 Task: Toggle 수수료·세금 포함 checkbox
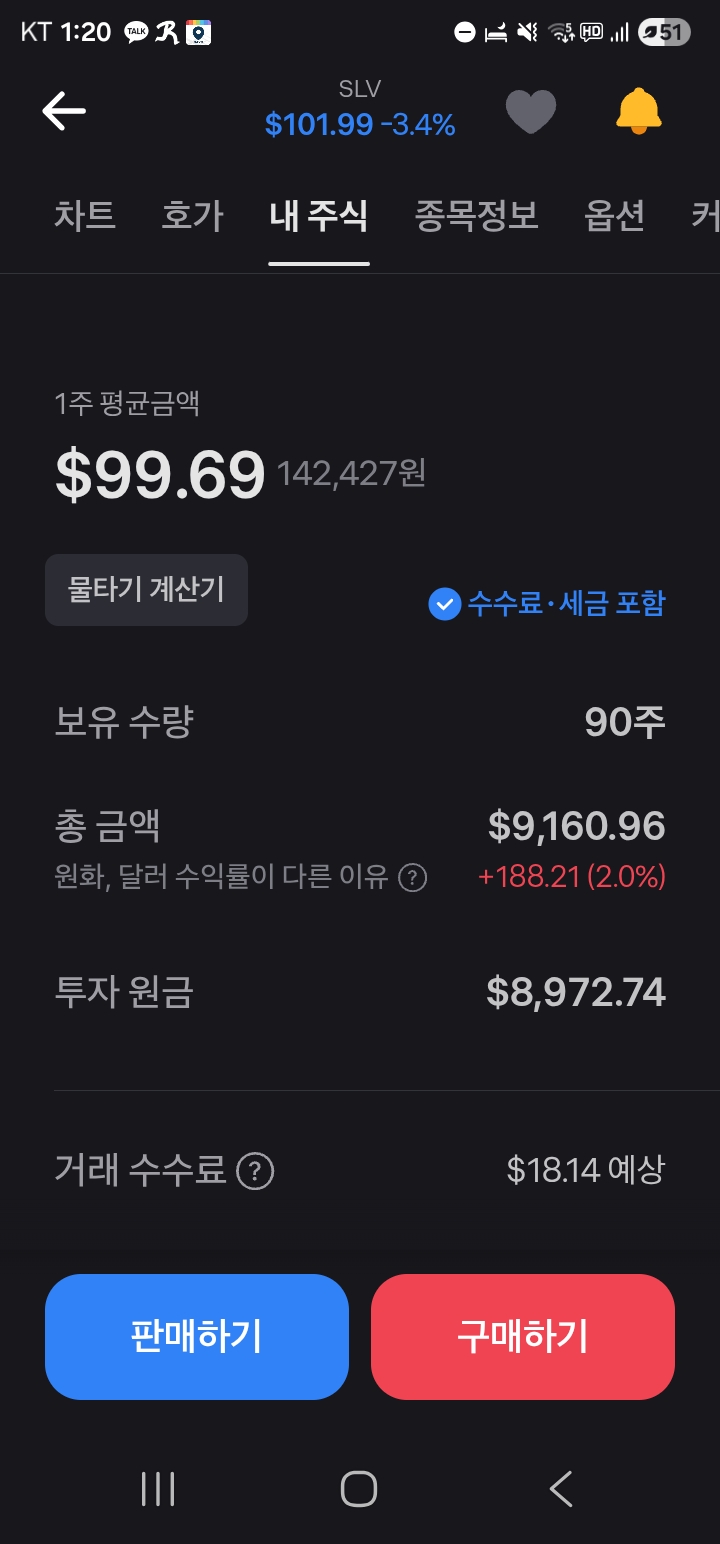click(x=444, y=604)
